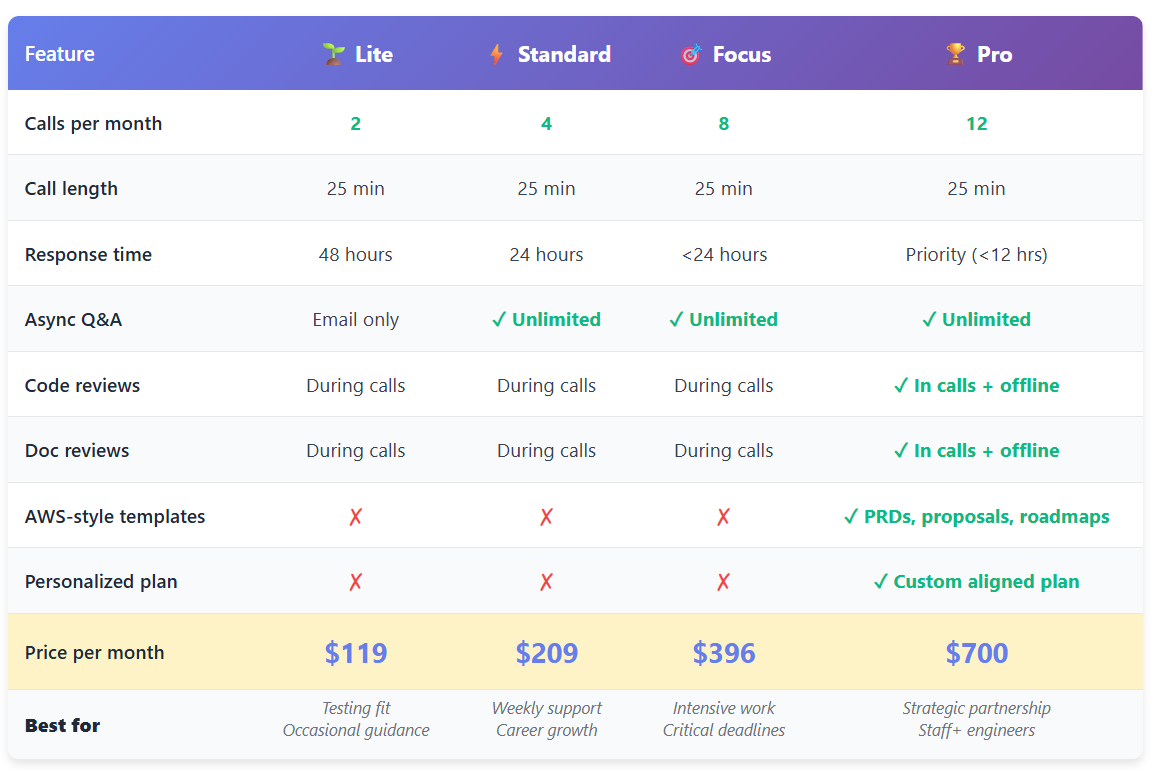Click the Feature column header
1155x772 pixels.
tap(60, 54)
